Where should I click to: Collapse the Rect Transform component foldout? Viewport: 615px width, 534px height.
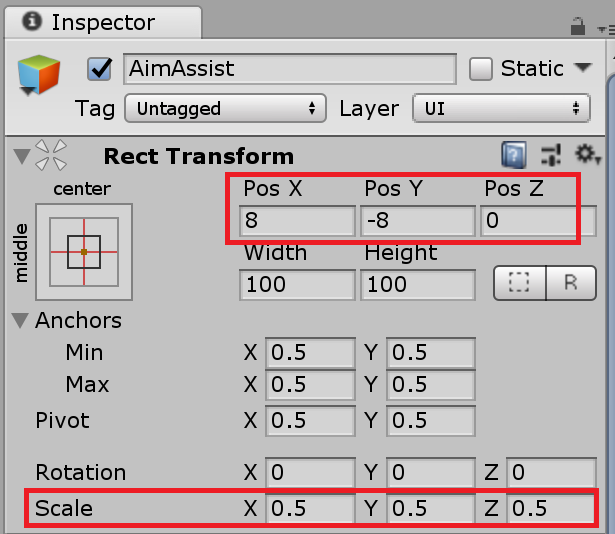pyautogui.click(x=20, y=156)
